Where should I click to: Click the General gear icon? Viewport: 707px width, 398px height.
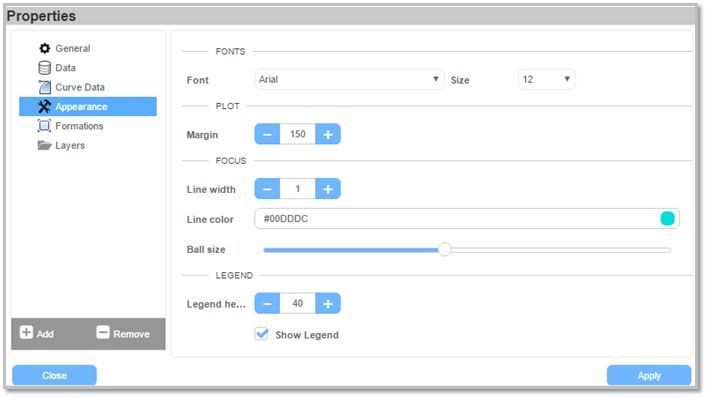pos(44,48)
